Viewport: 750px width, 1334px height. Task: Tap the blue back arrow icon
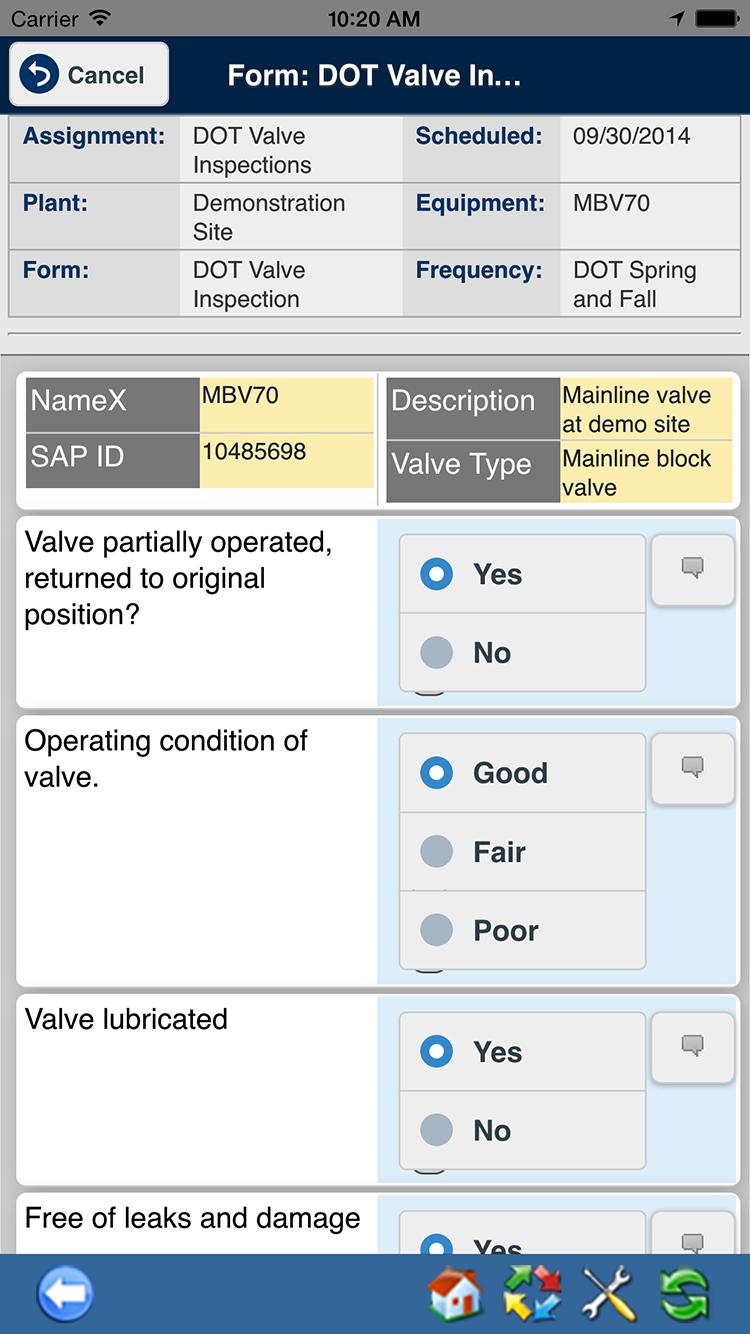[65, 1295]
